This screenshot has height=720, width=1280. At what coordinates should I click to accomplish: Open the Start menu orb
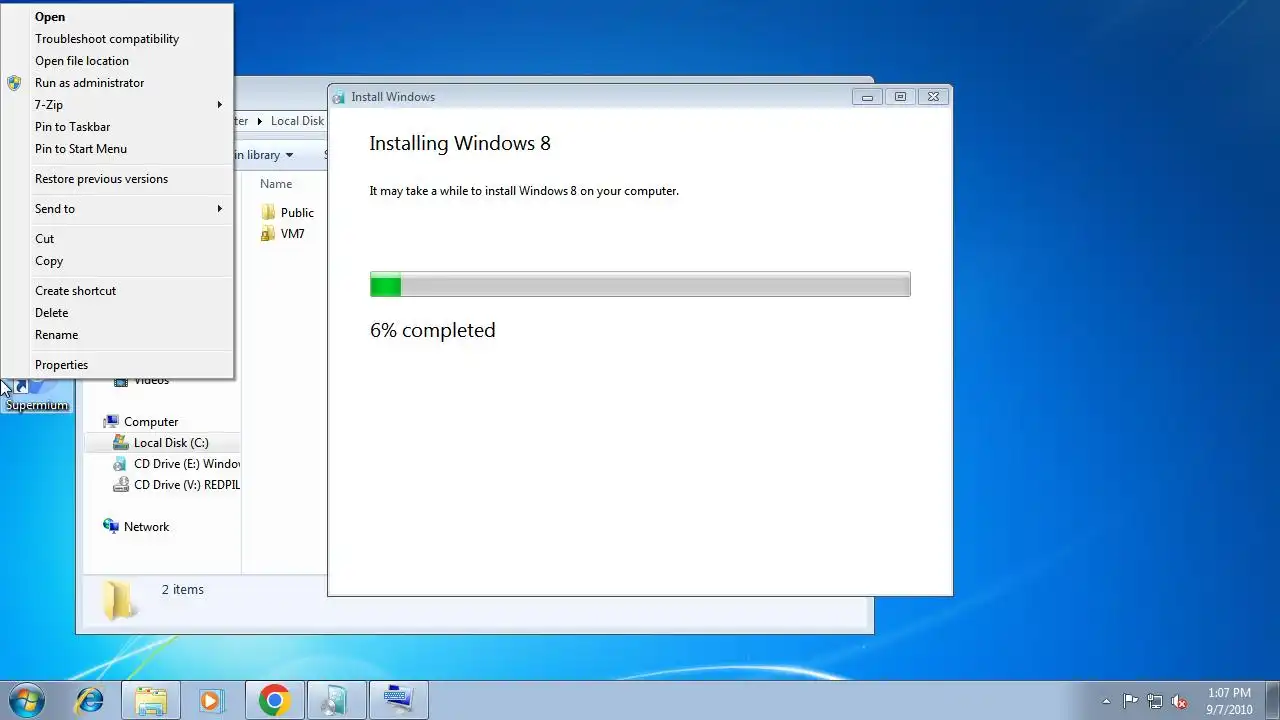(x=27, y=700)
